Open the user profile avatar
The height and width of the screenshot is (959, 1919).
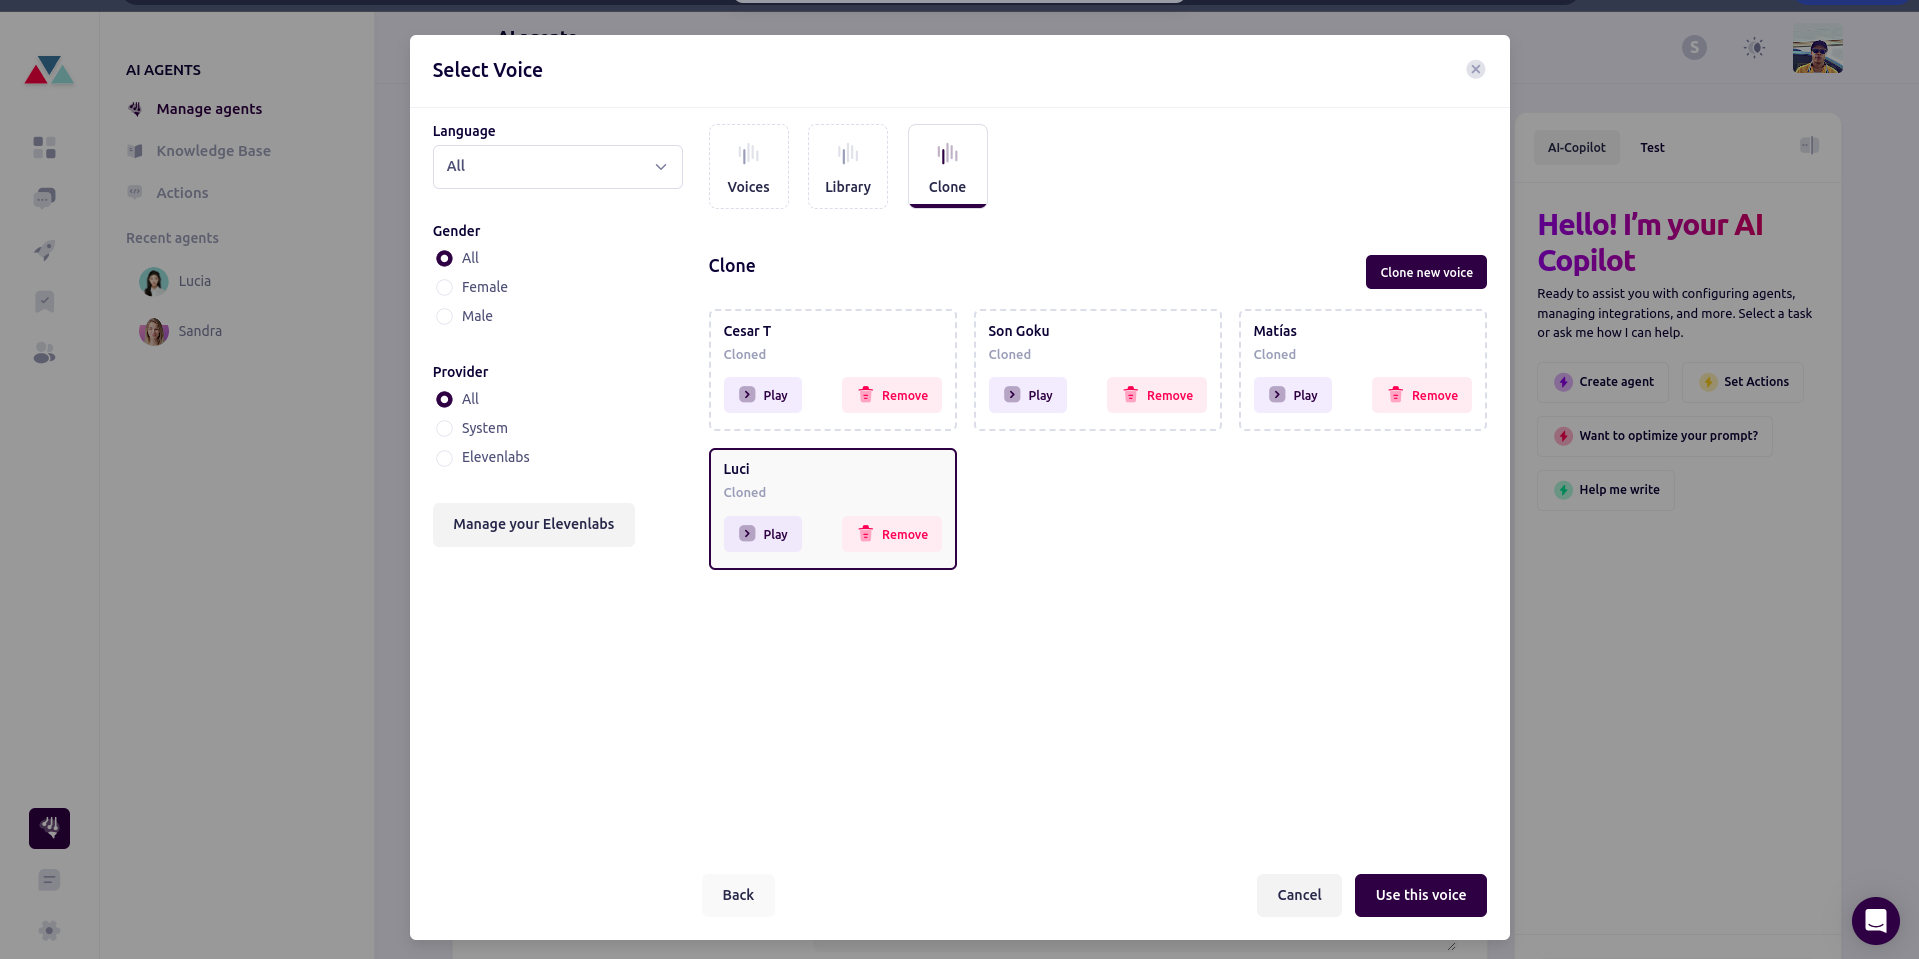[1817, 49]
